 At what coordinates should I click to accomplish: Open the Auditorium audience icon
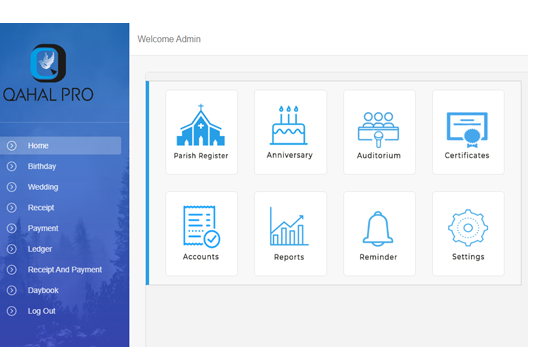[378, 129]
